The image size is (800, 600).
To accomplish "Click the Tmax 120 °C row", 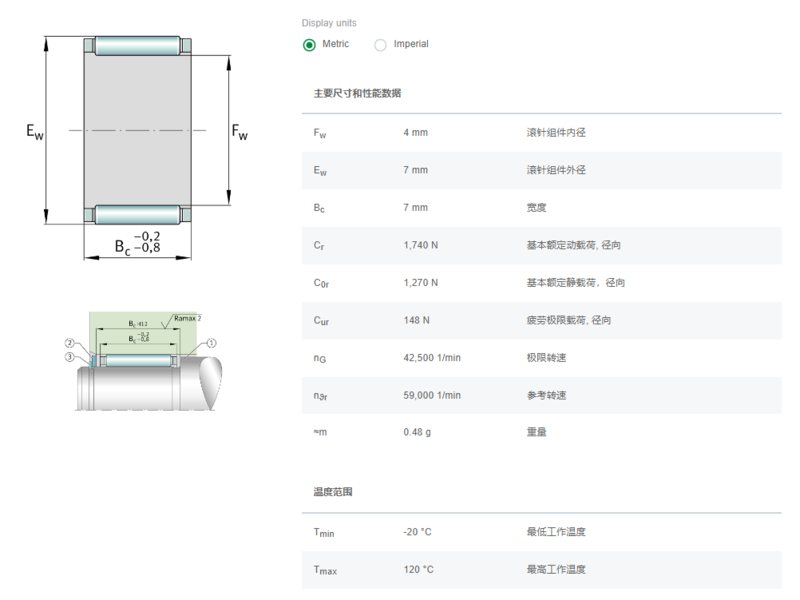I will 541,570.
